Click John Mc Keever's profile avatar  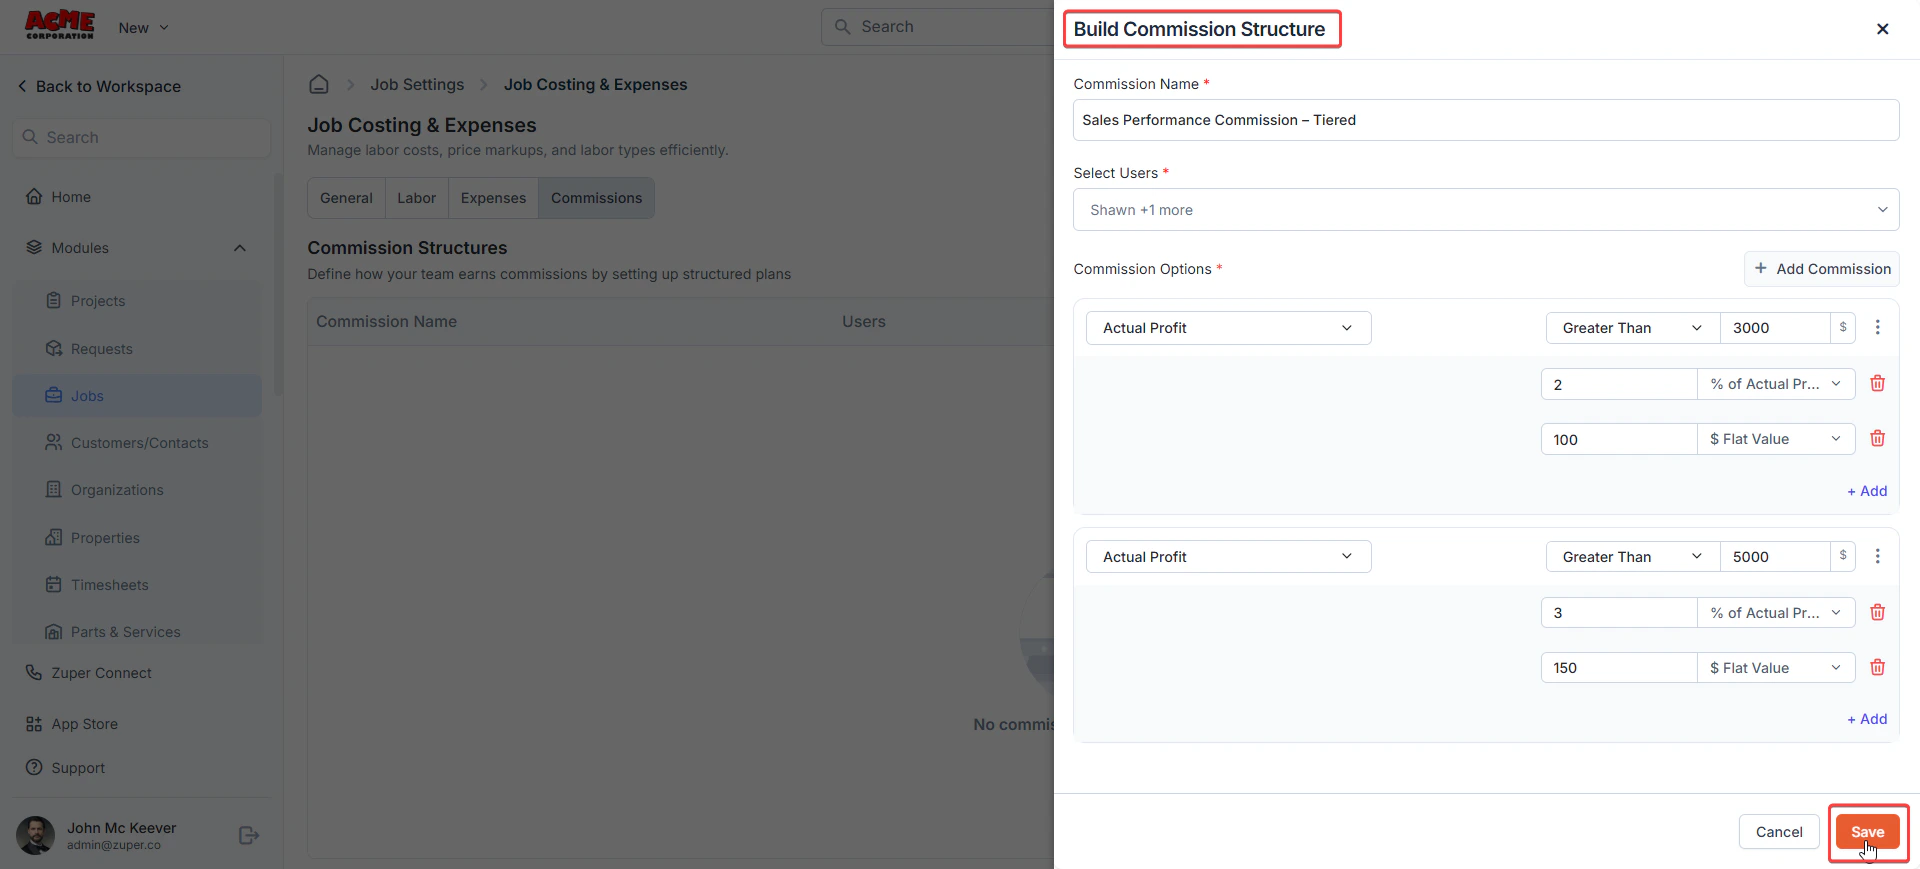click(36, 835)
